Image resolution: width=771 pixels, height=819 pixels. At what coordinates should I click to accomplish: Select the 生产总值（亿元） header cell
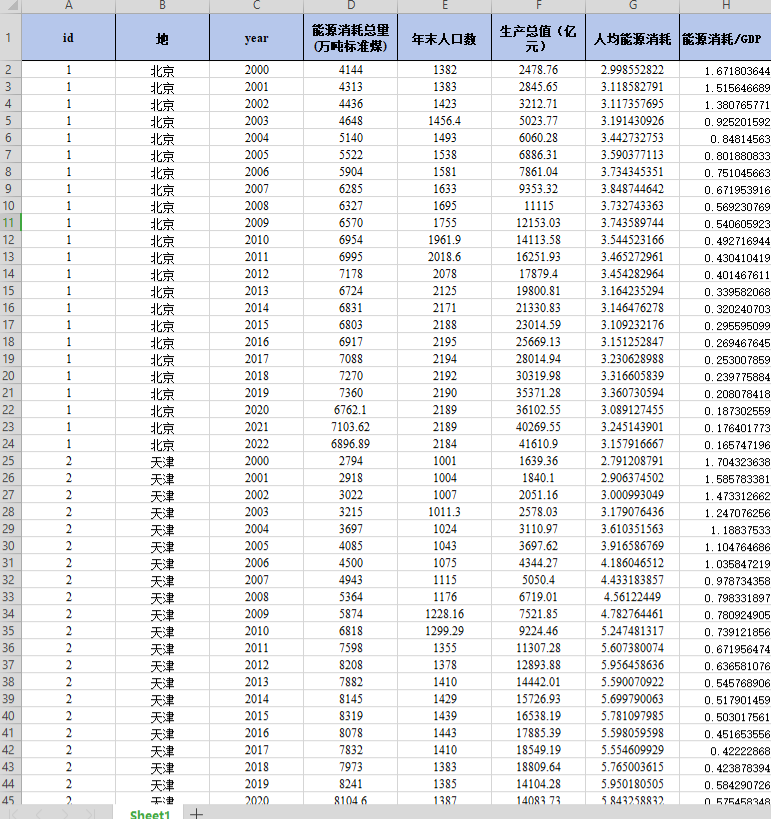coord(539,37)
